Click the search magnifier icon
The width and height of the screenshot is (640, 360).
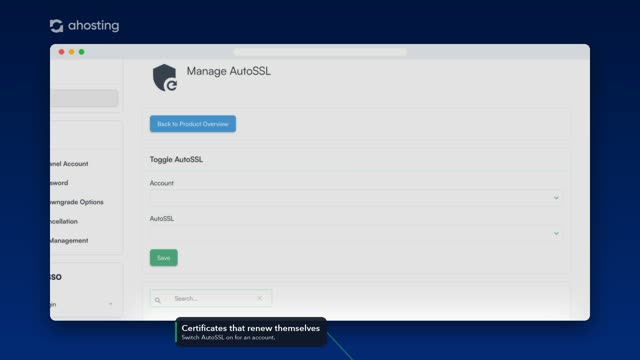coord(158,300)
